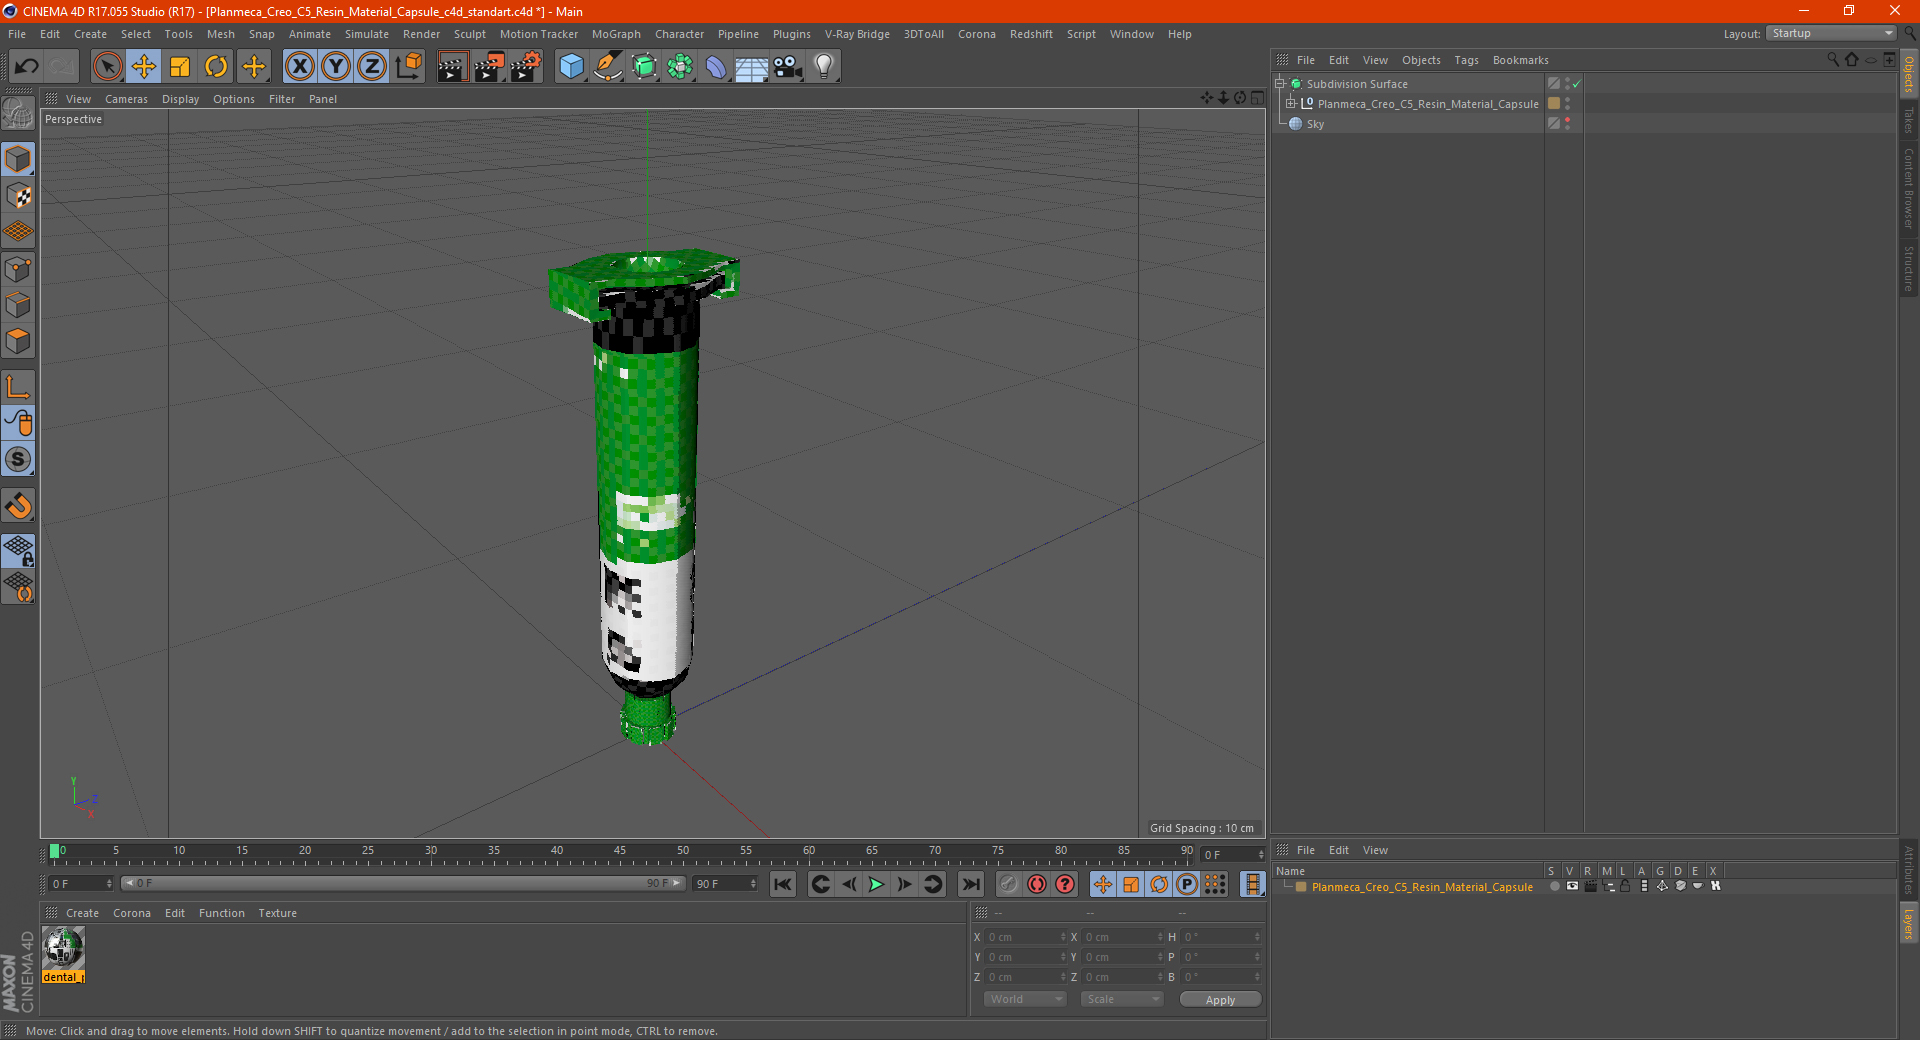Click the position keyframe toggle icon
1920x1040 pixels.
1103,884
